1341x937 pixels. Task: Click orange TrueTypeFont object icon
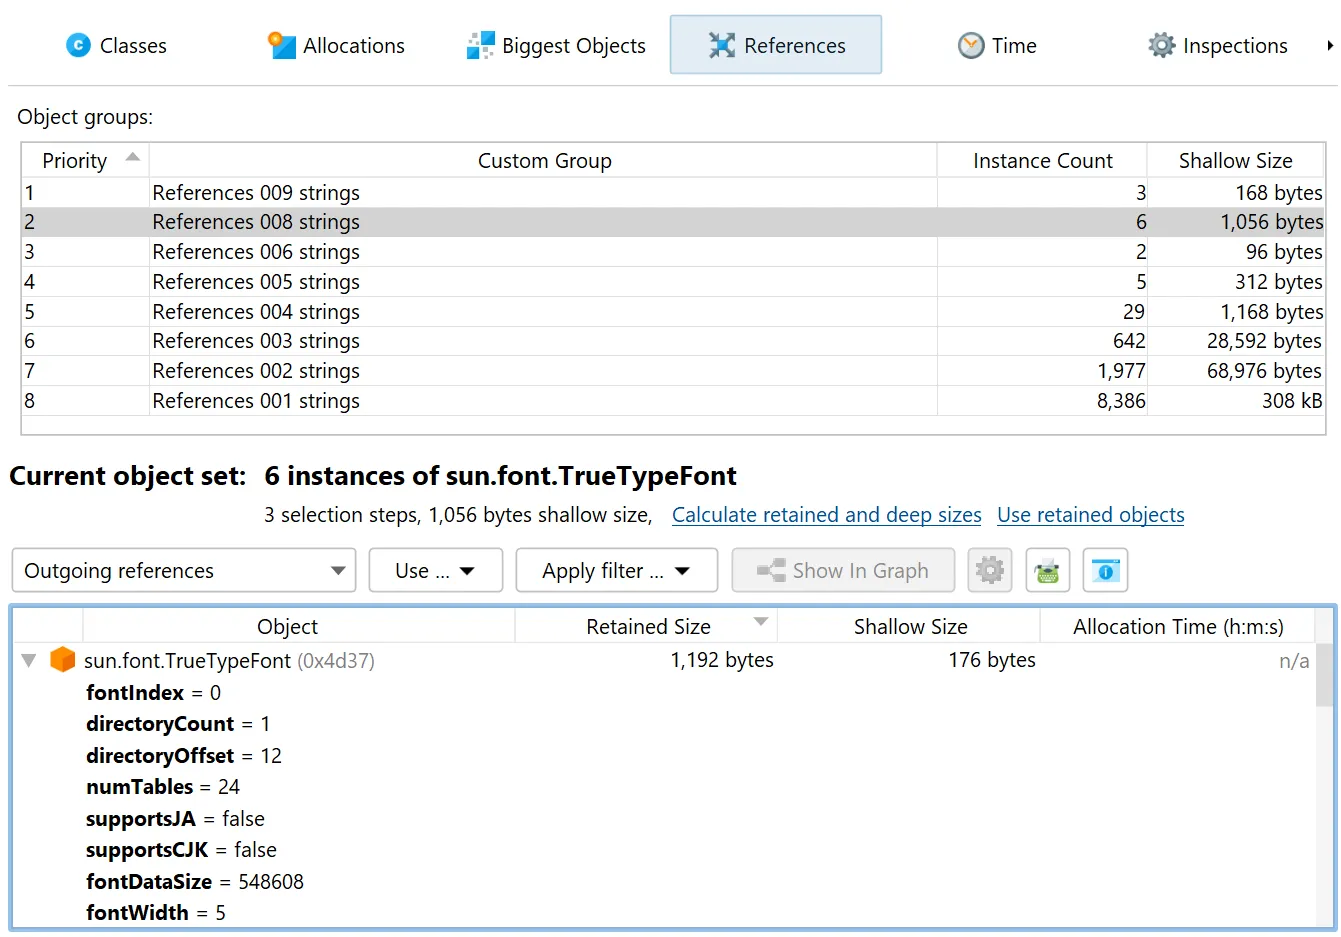63,660
